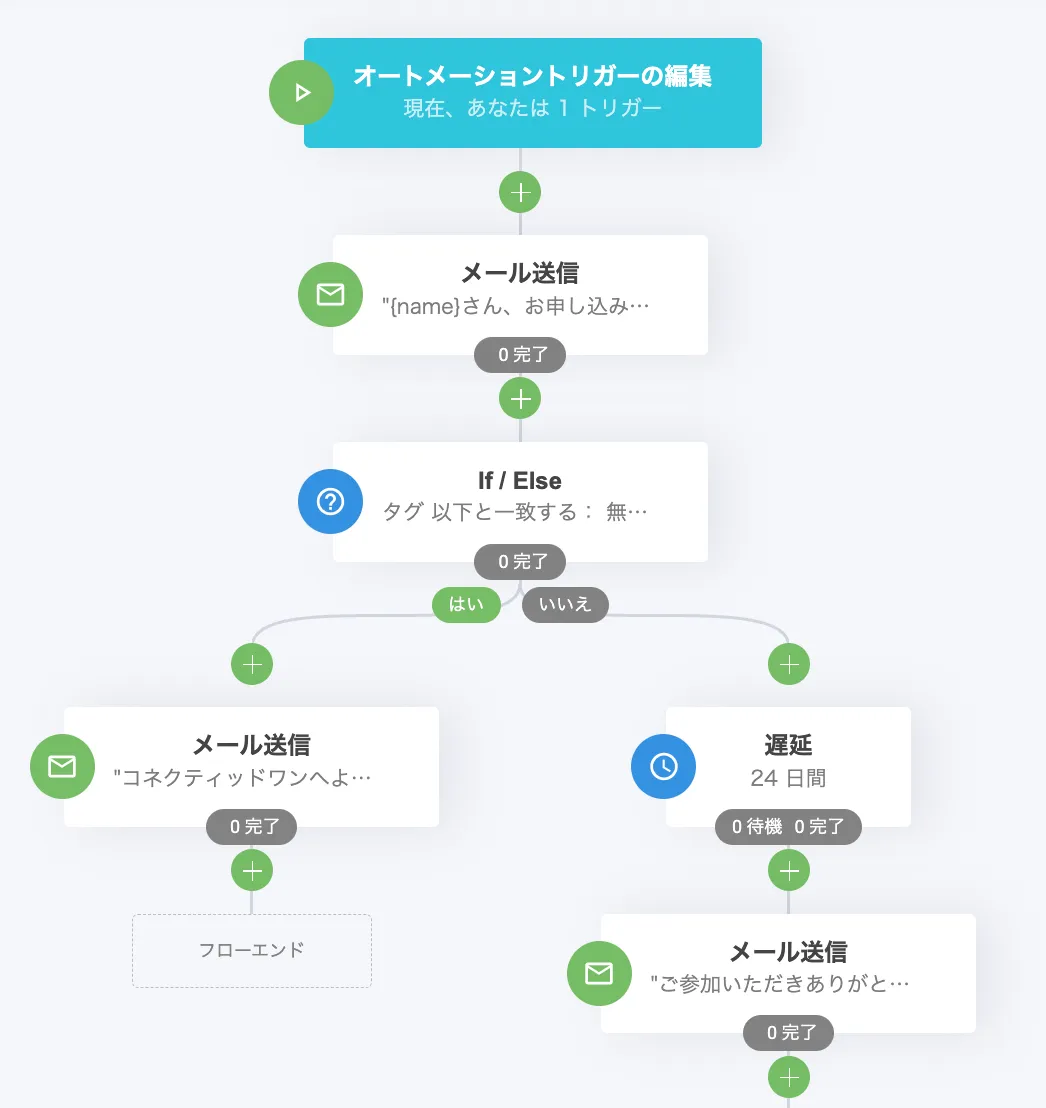Image resolution: width=1046 pixels, height=1108 pixels.
Task: Add a step below the 遅延 block
Action: click(789, 870)
